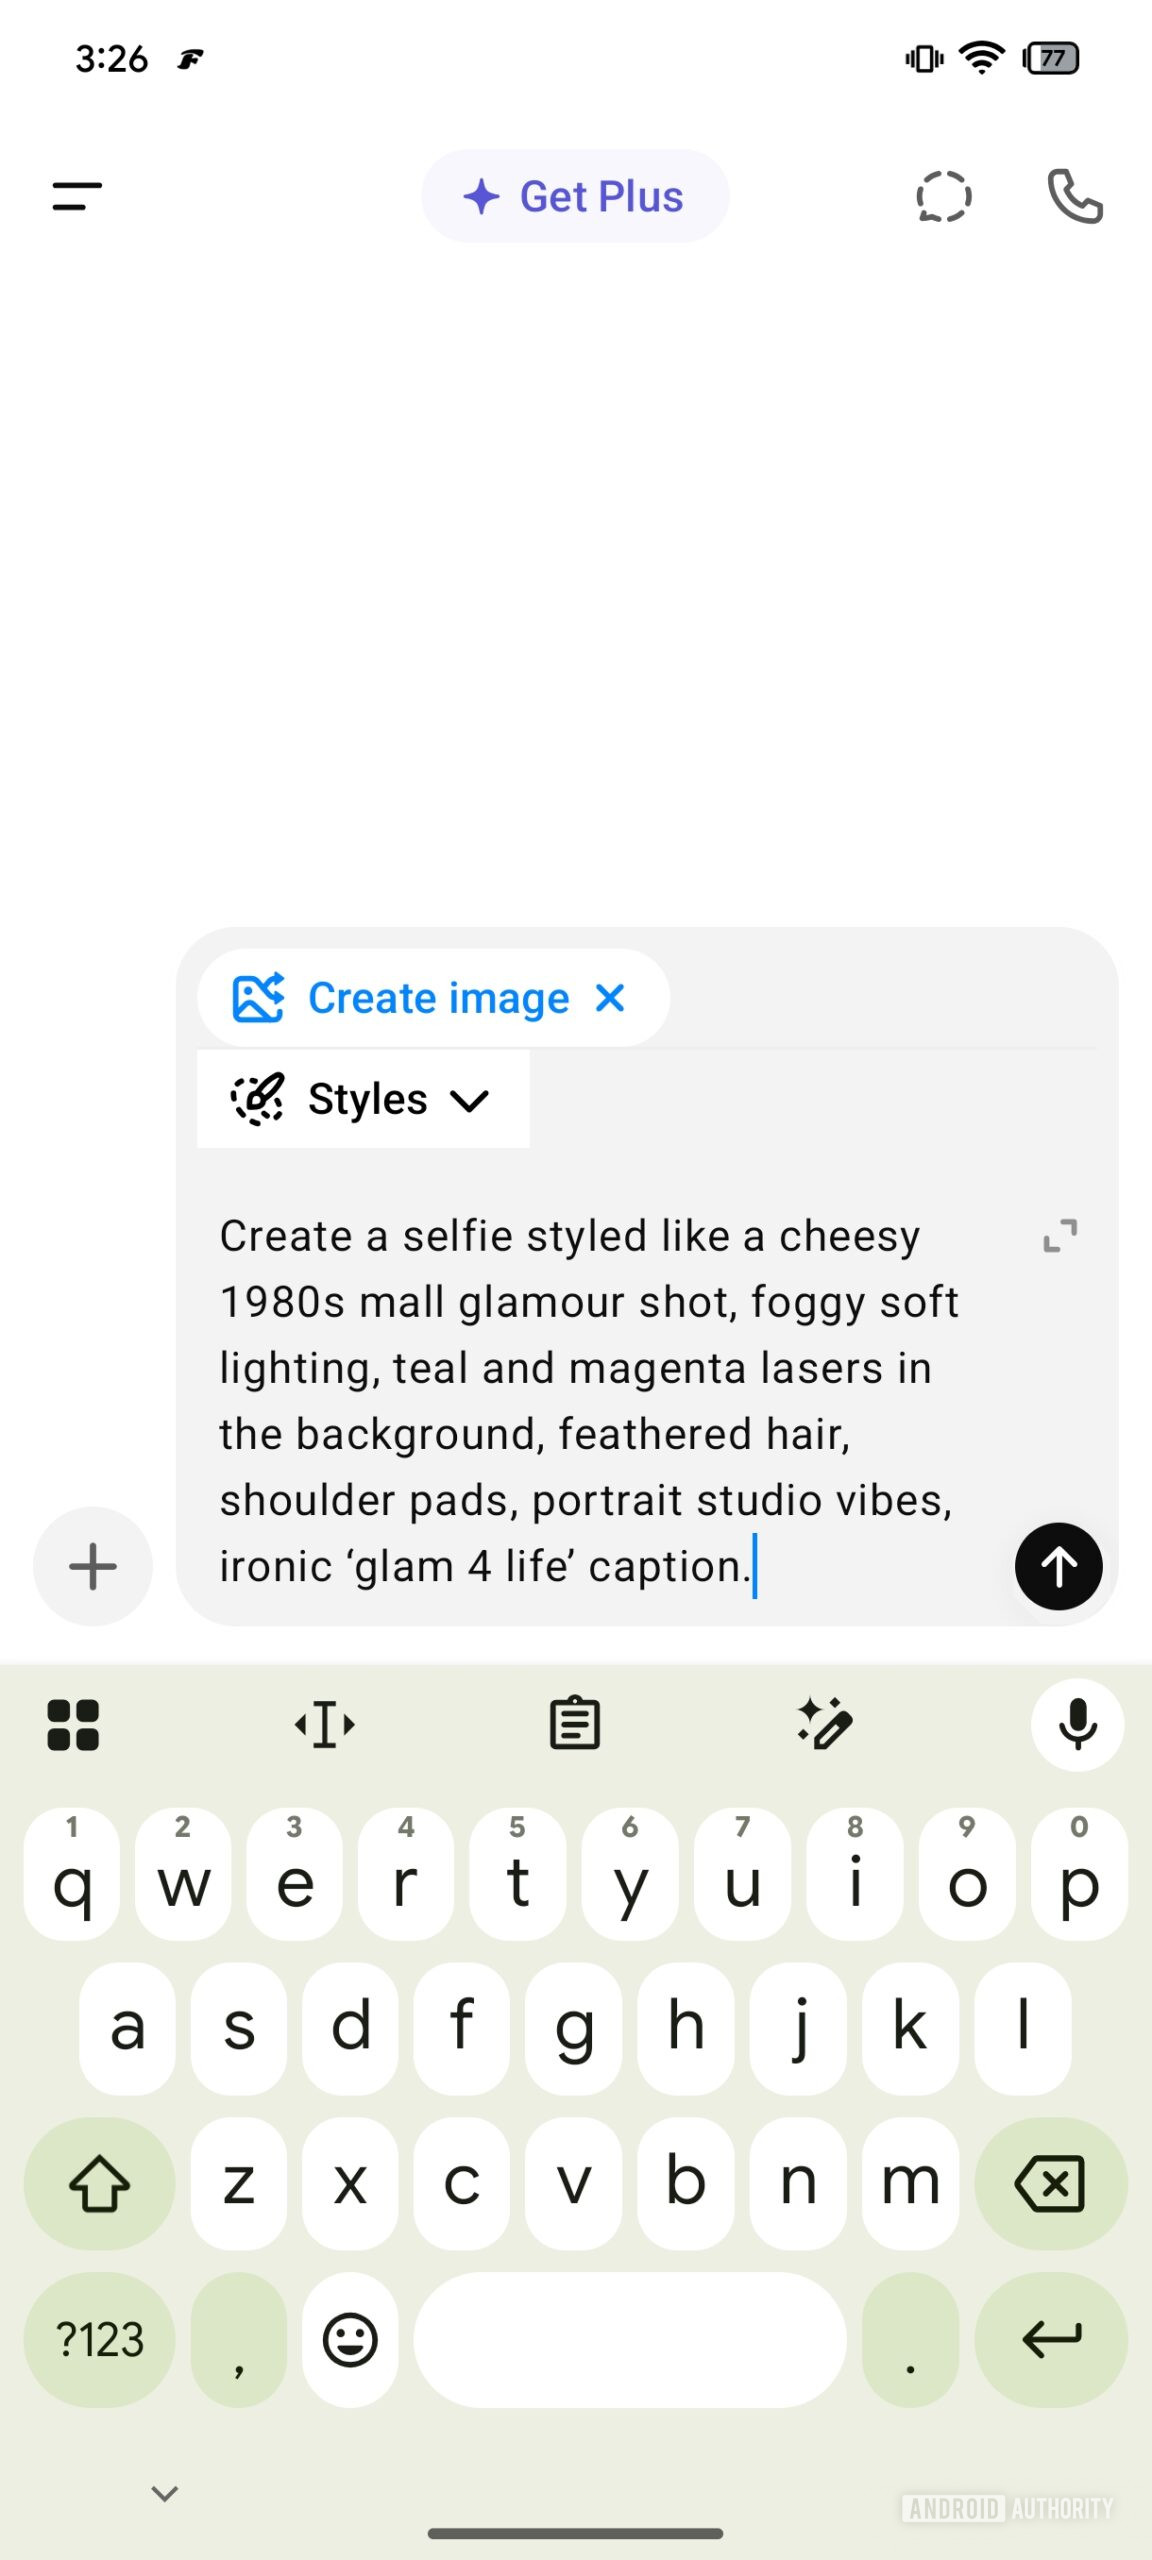The width and height of the screenshot is (1152, 2560).
Task: Open the keyboard clipboard
Action: pos(575,1724)
